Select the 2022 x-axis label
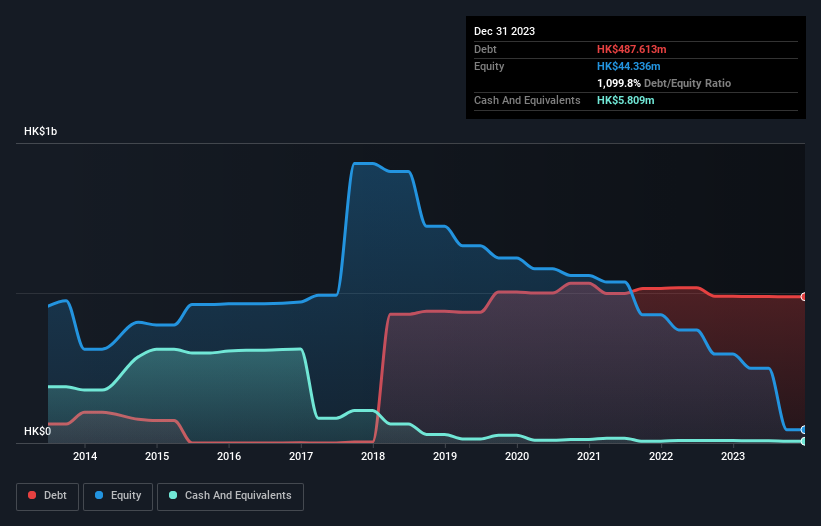Viewport: 821px width, 526px height. pyautogui.click(x=661, y=456)
